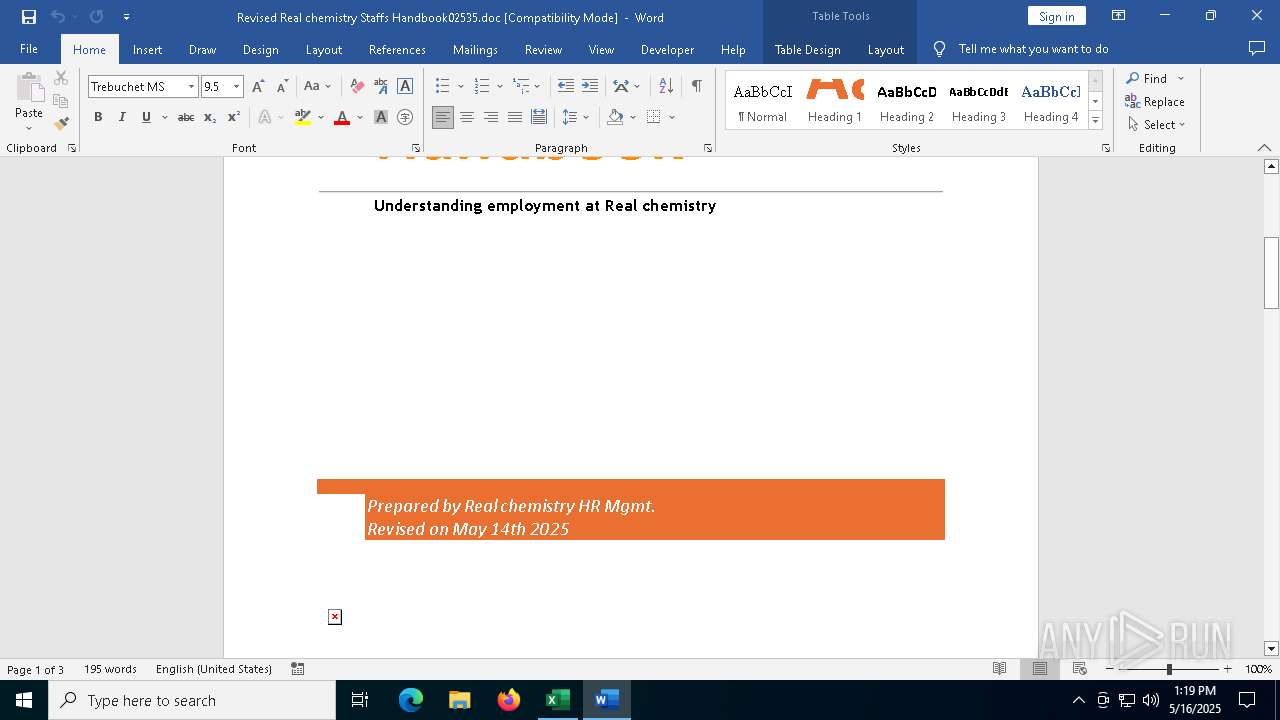1280x720 pixels.
Task: Click the Character Shading icon
Action: [x=381, y=117]
